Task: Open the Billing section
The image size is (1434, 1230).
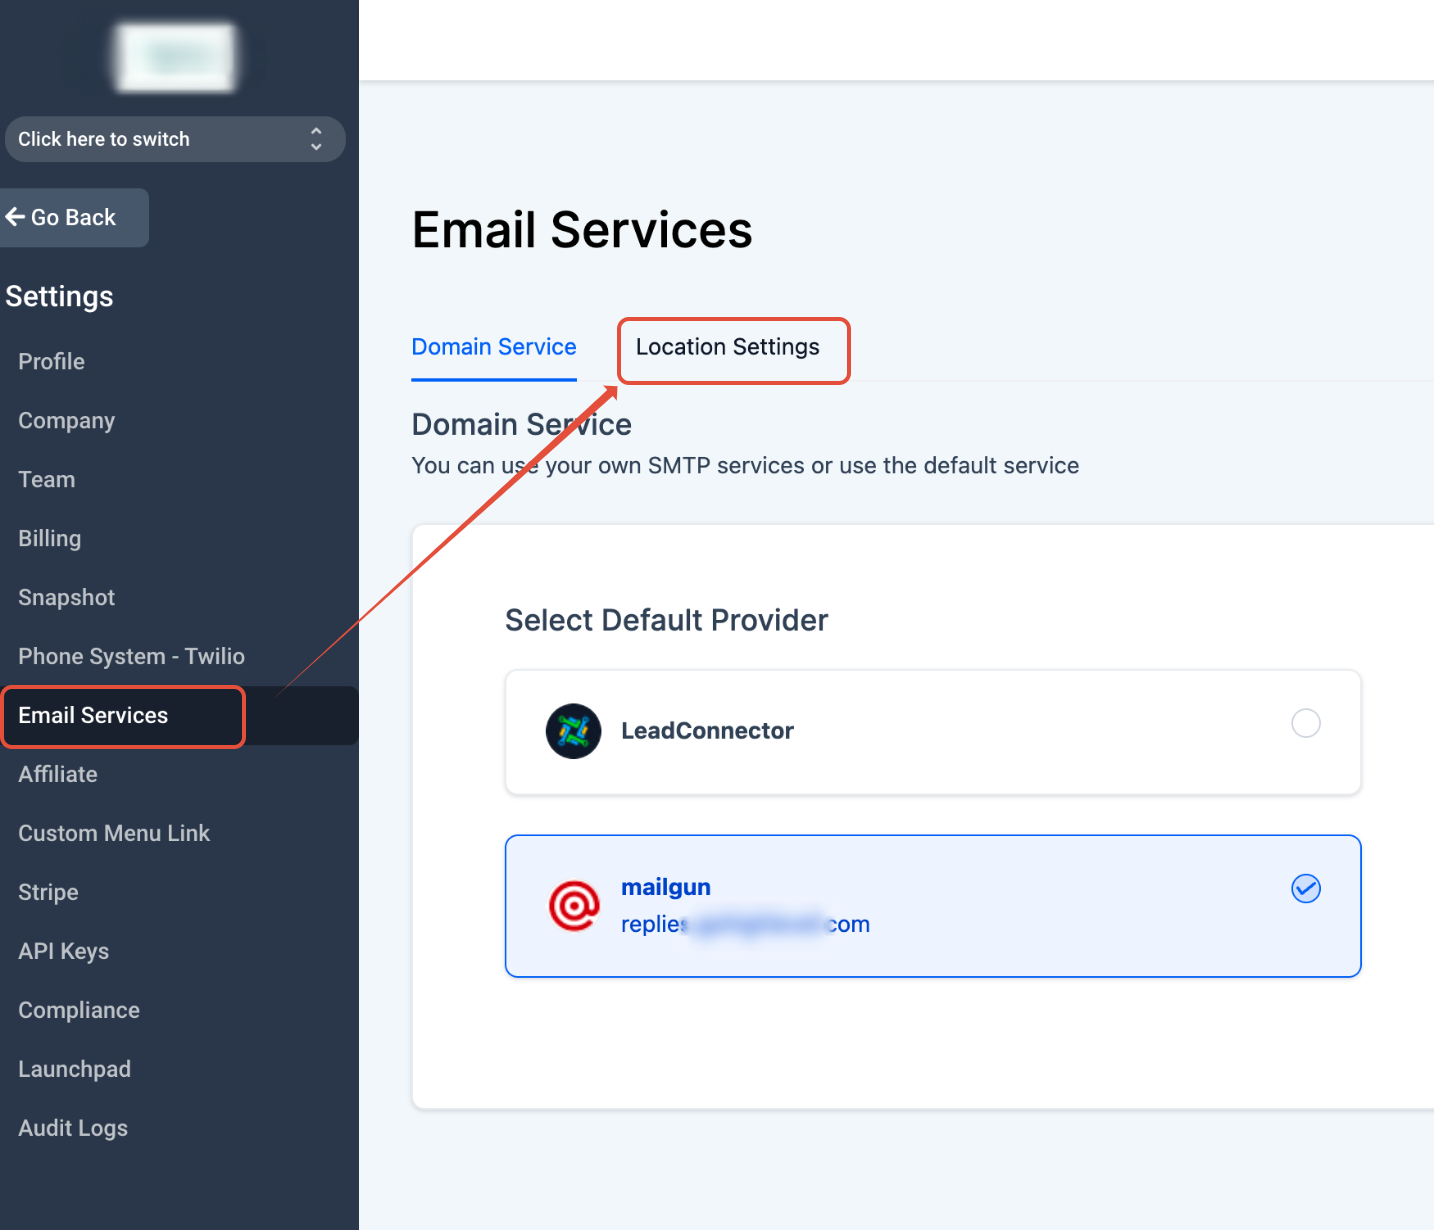Action: click(x=49, y=538)
